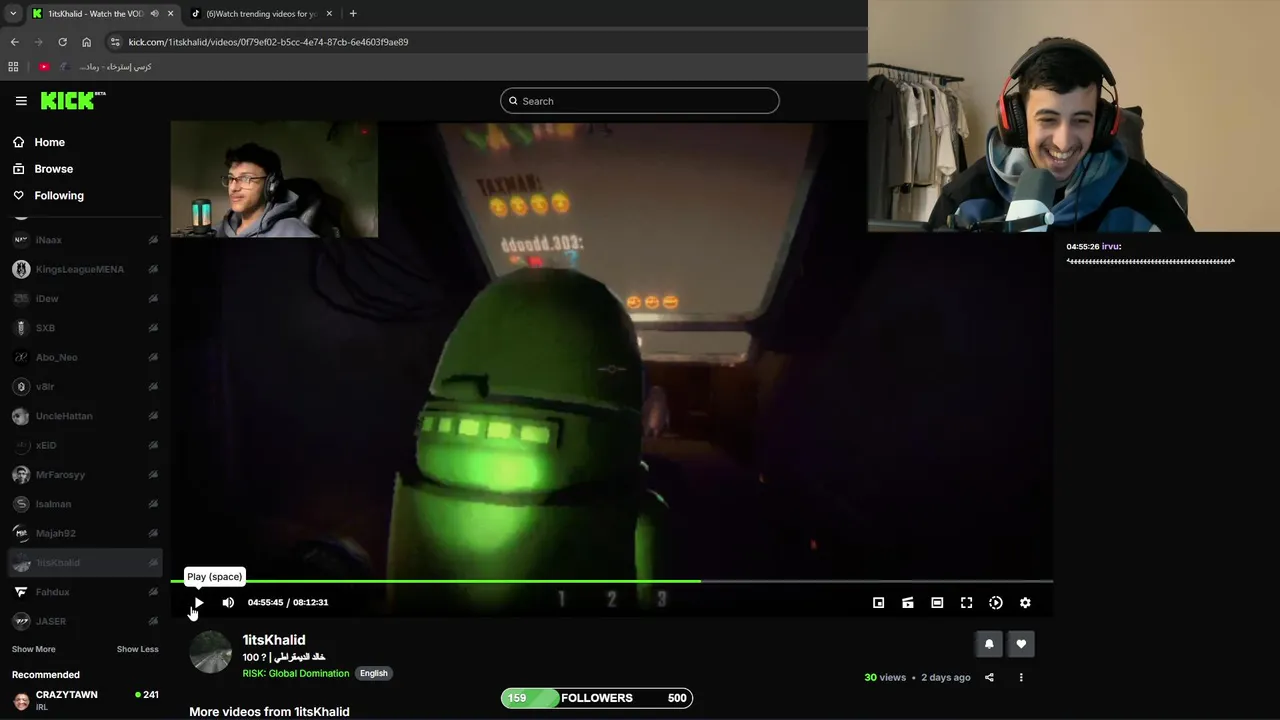1280x720 pixels.
Task: Seek on the green video progress bar
Action: click(612, 581)
